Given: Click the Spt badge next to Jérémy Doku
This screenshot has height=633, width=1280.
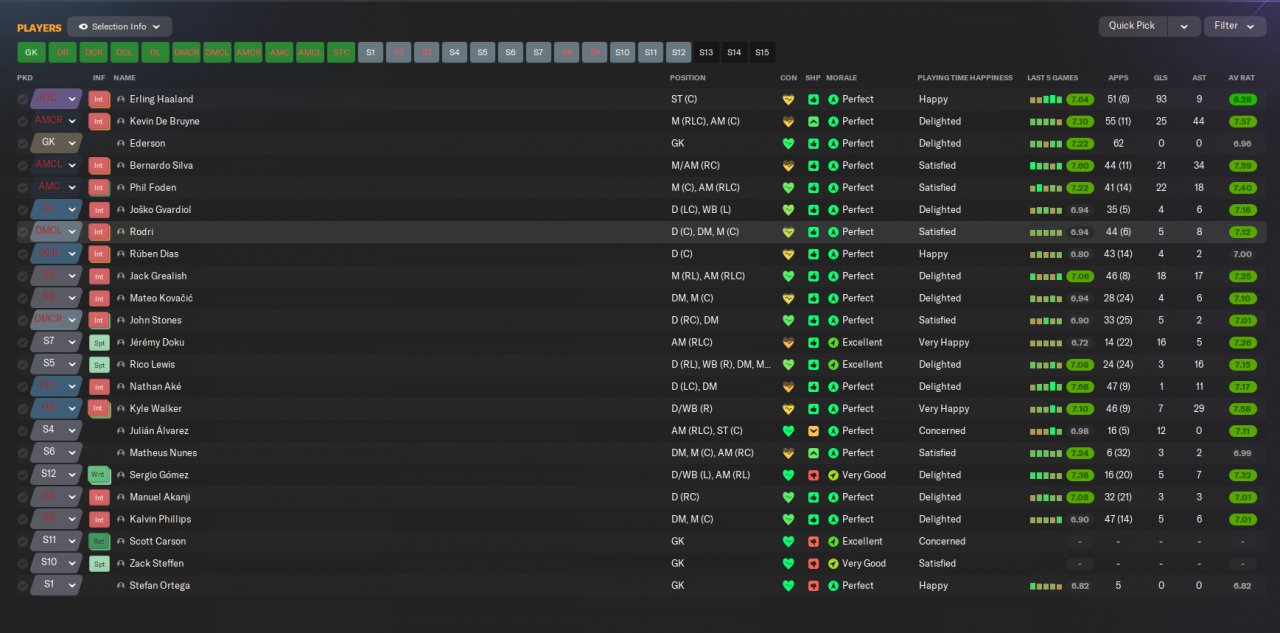Looking at the screenshot, I should pyautogui.click(x=99, y=342).
